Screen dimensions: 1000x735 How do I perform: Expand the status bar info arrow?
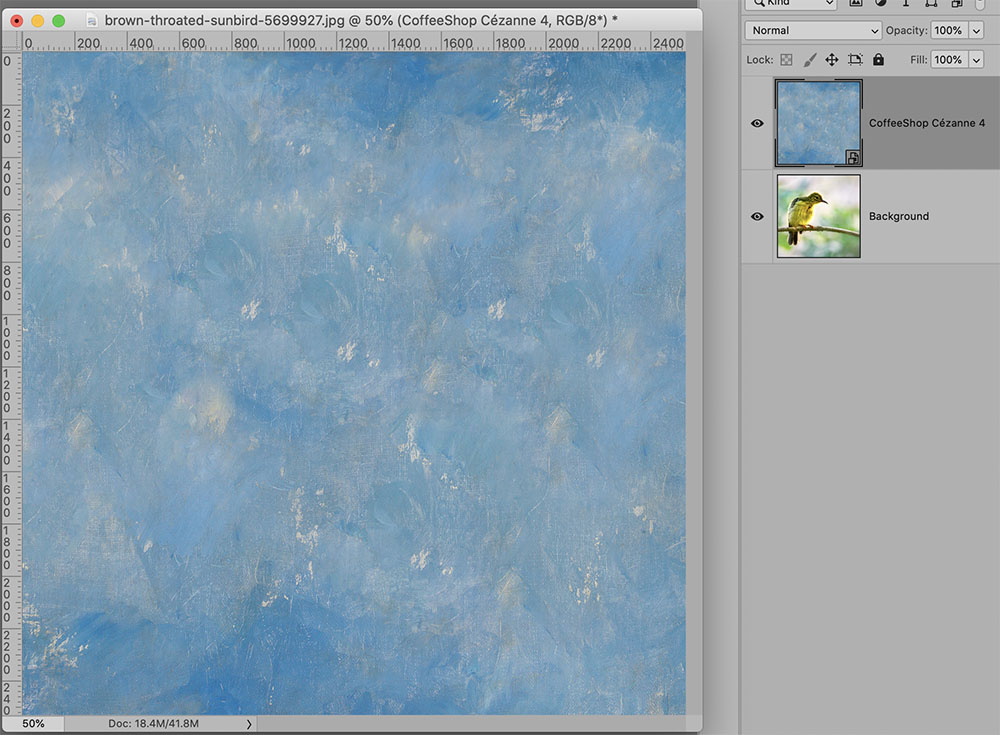[x=249, y=724]
